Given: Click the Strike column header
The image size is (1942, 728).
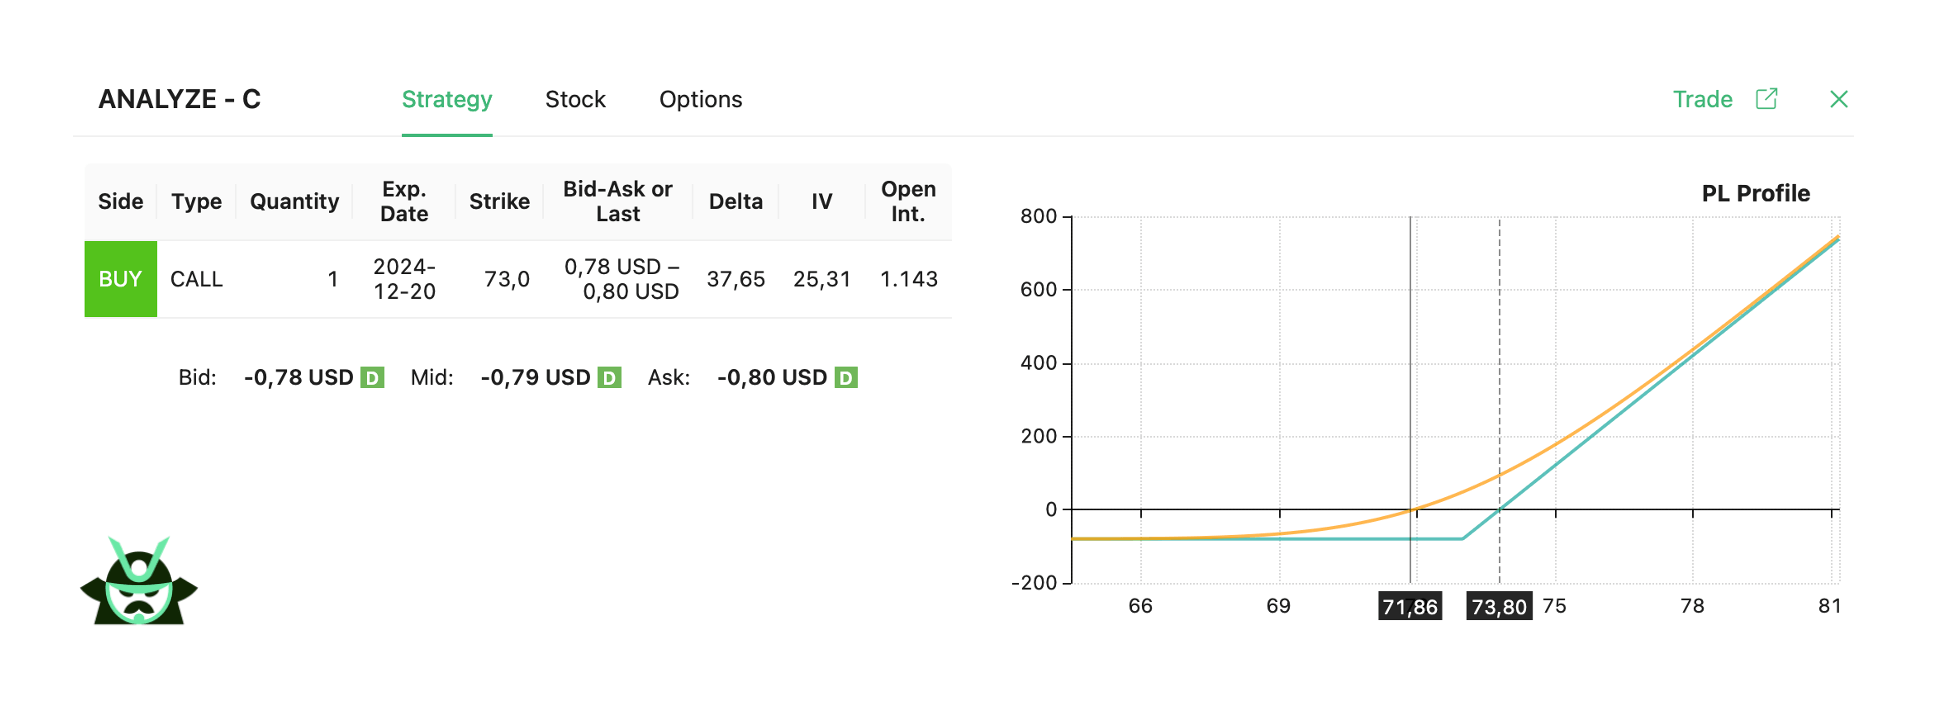Looking at the screenshot, I should pos(499,201).
